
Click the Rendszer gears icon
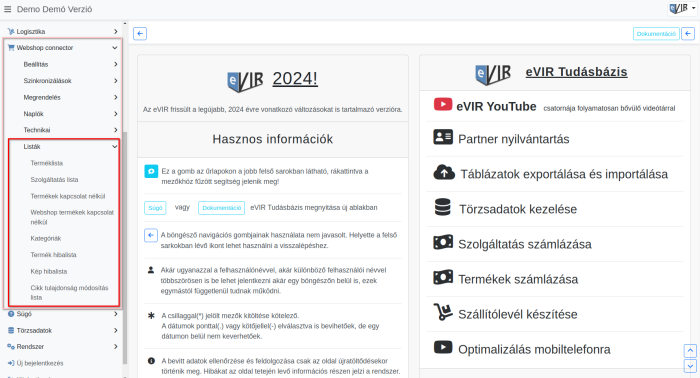(x=11, y=347)
